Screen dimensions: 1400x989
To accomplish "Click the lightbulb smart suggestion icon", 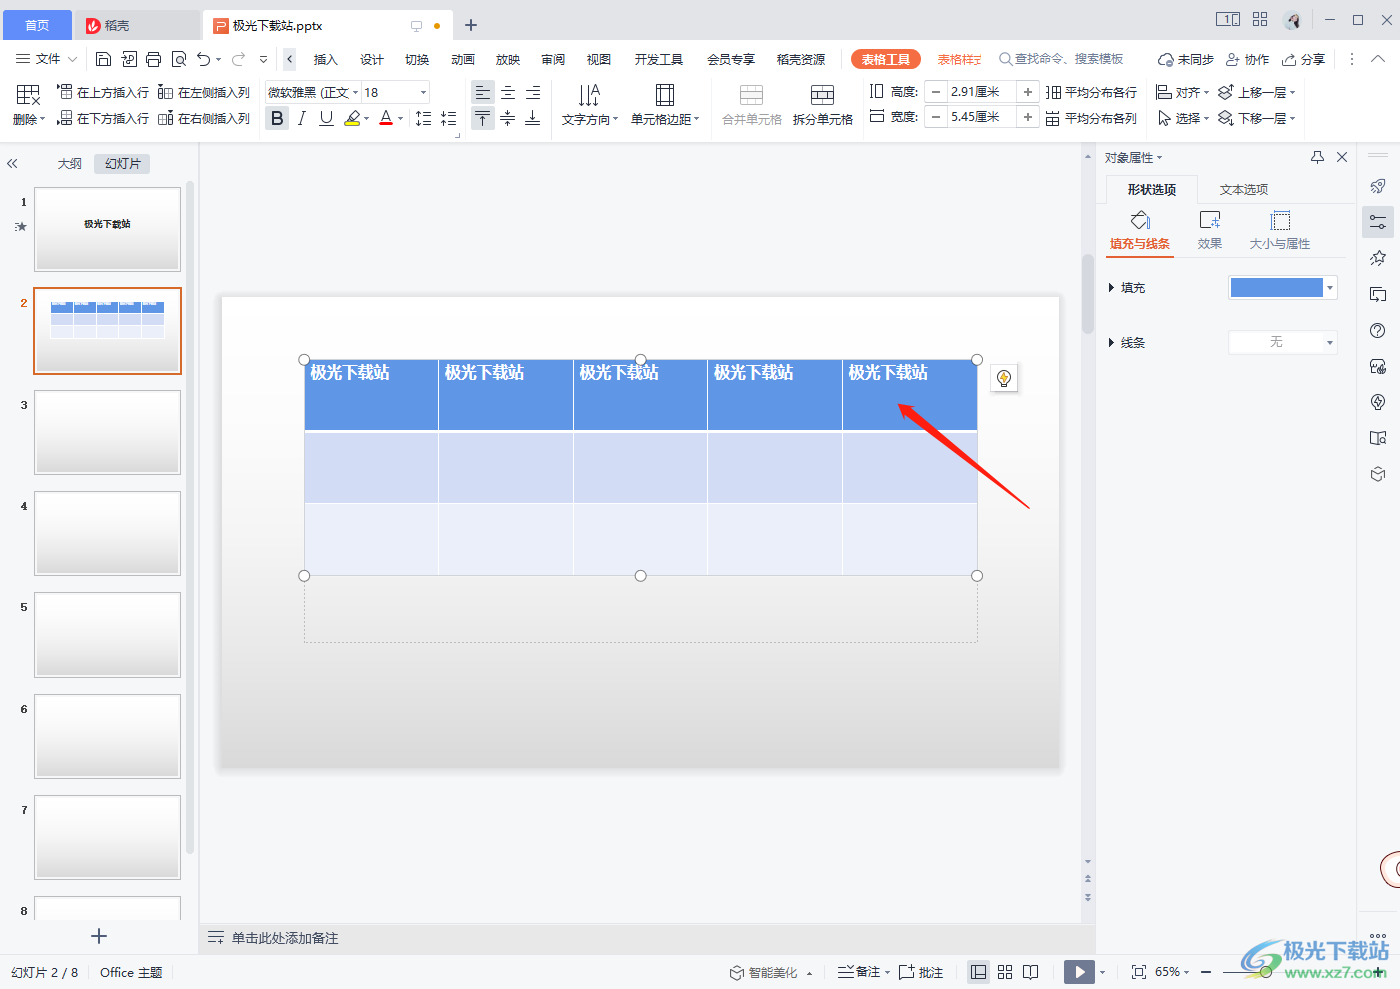I will [1004, 378].
